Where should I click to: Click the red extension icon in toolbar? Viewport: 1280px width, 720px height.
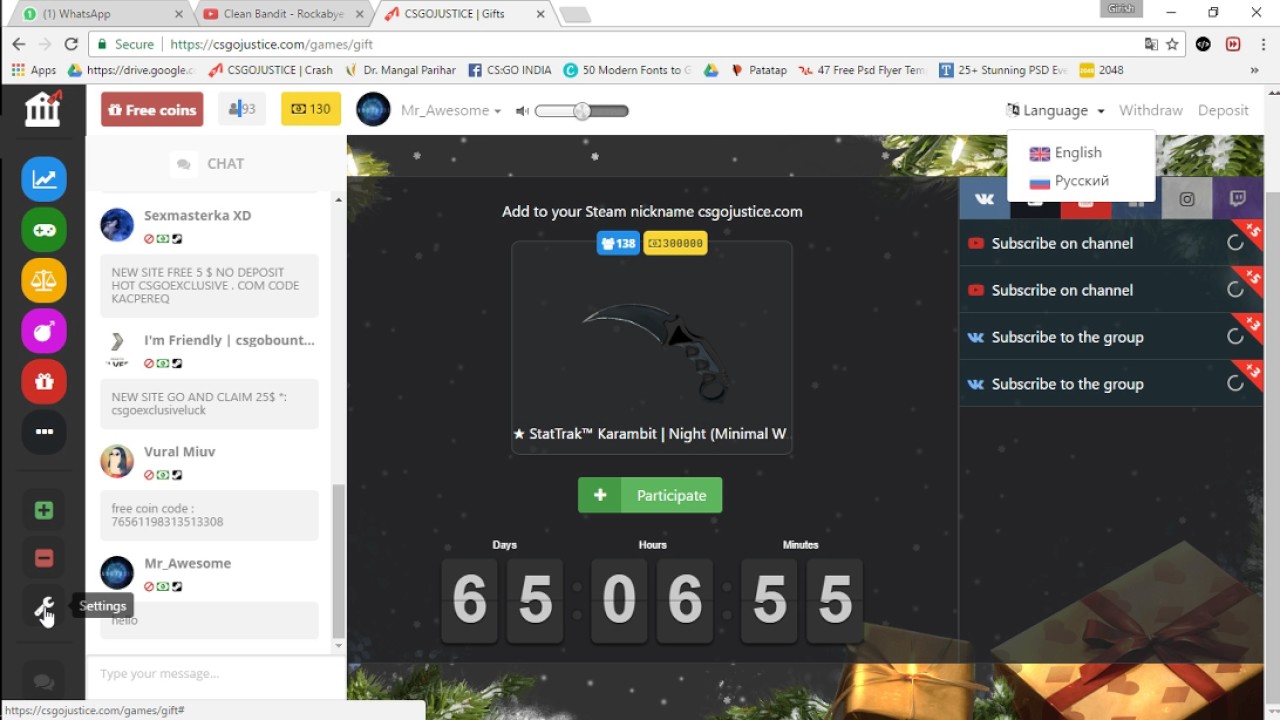(x=1233, y=44)
